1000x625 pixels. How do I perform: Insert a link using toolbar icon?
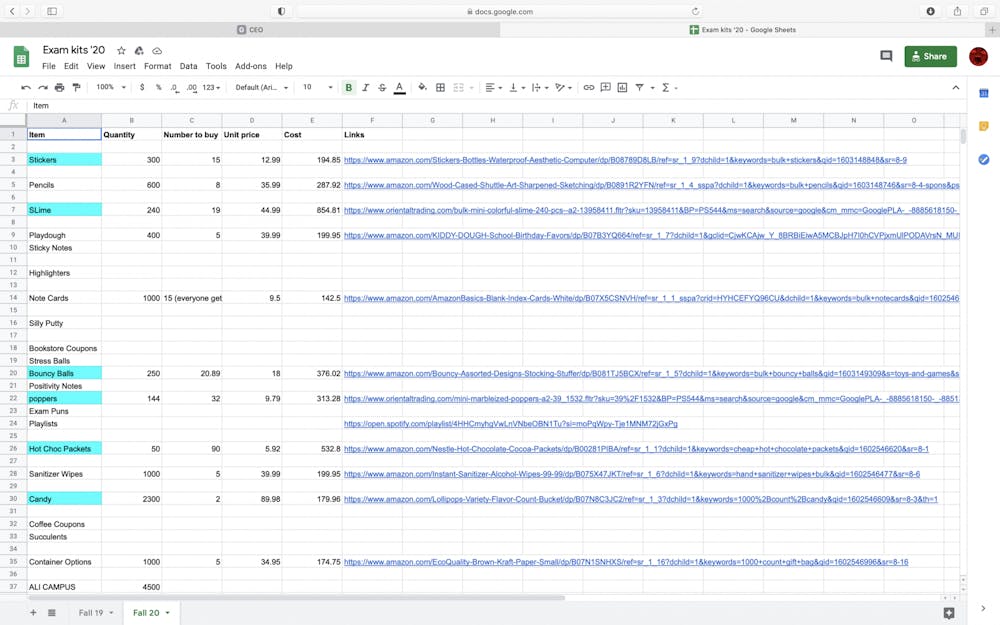click(588, 88)
